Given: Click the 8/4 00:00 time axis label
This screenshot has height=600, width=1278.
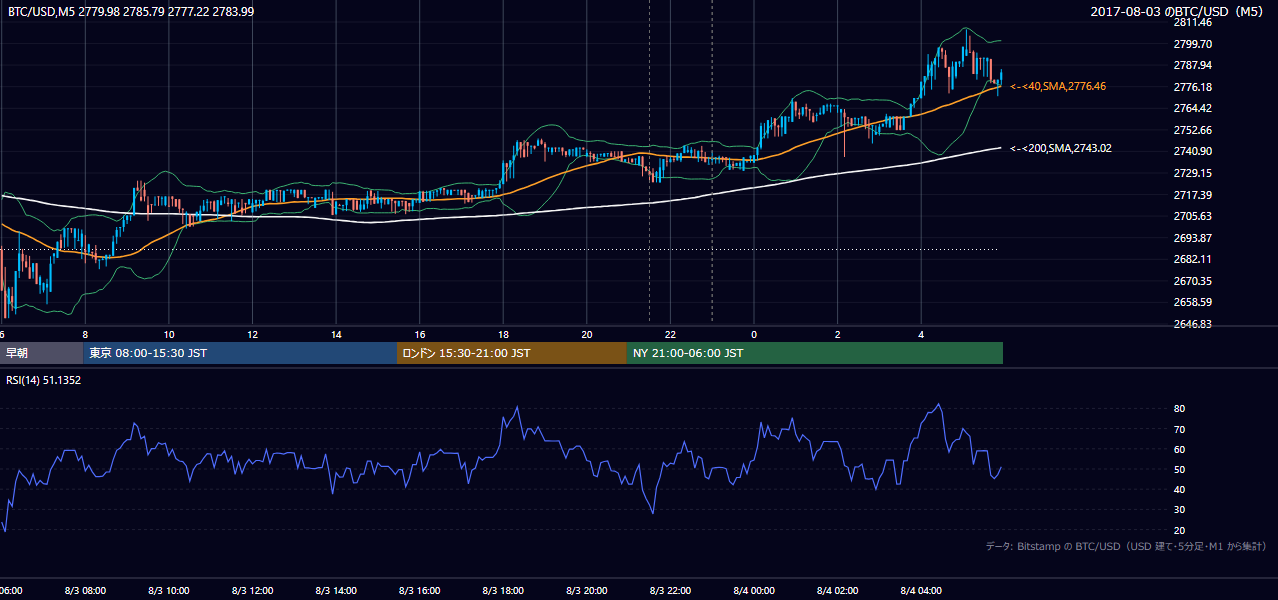Looking at the screenshot, I should point(754,591).
